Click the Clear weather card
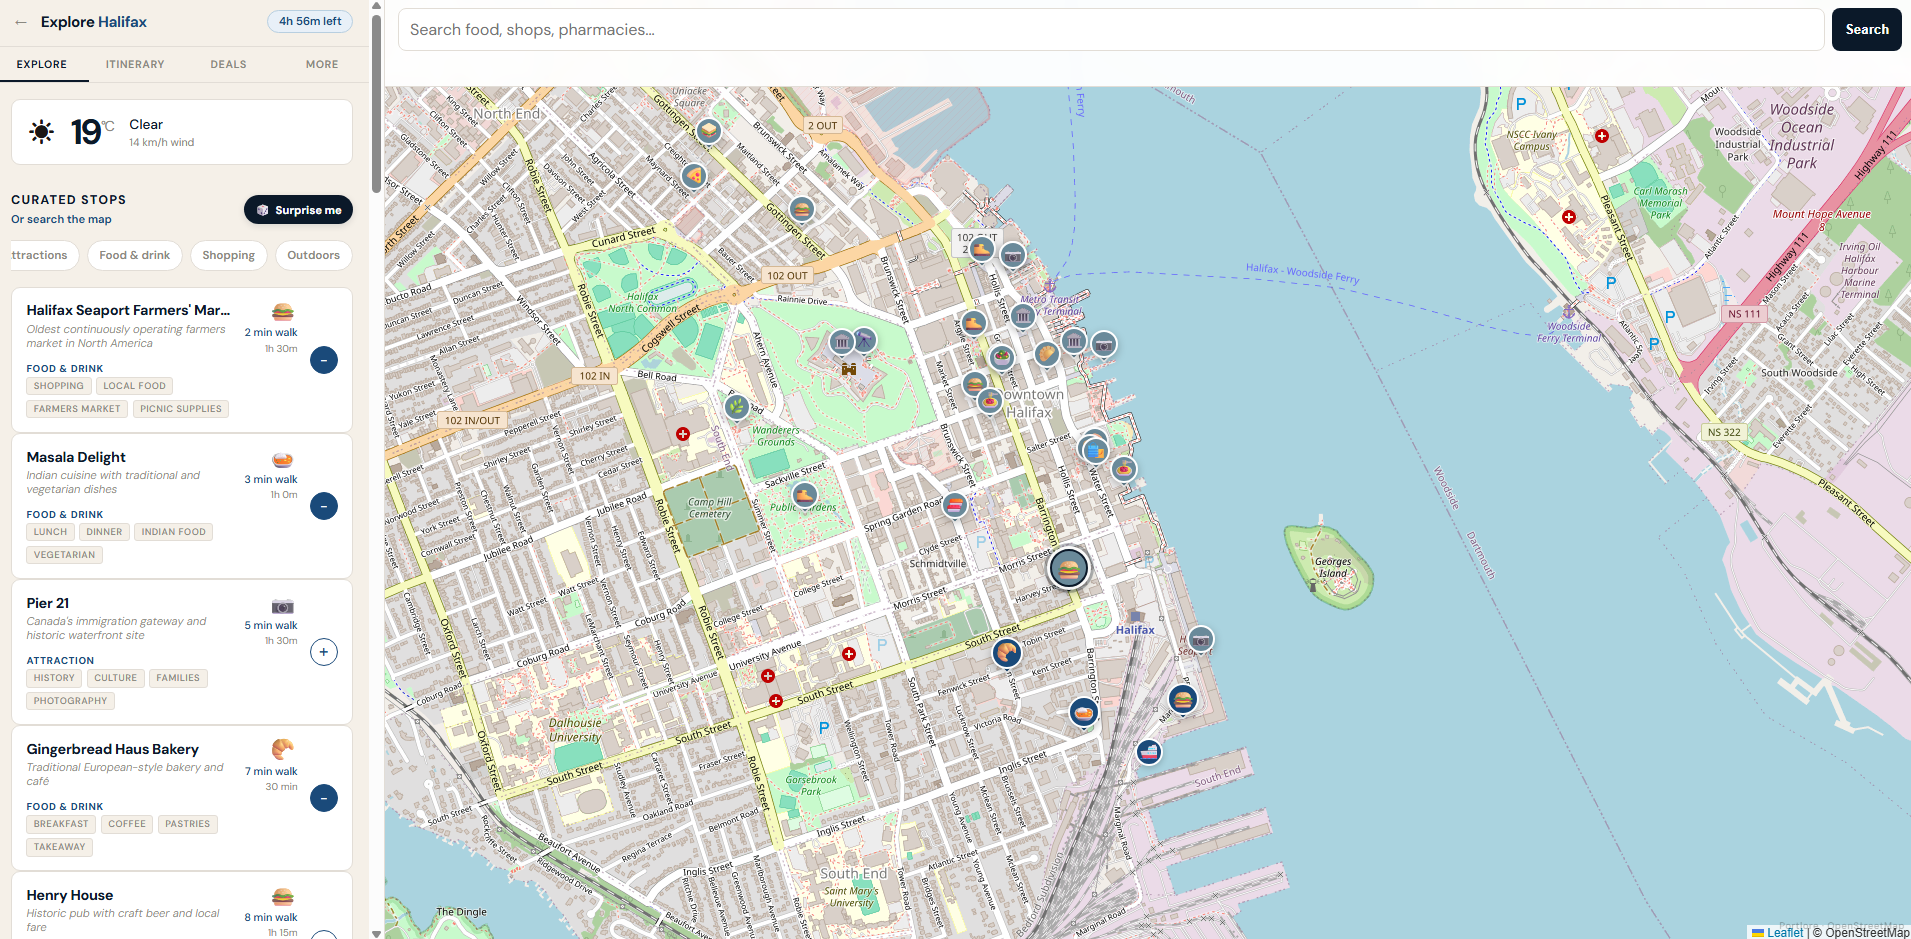This screenshot has width=1911, height=939. coord(182,132)
